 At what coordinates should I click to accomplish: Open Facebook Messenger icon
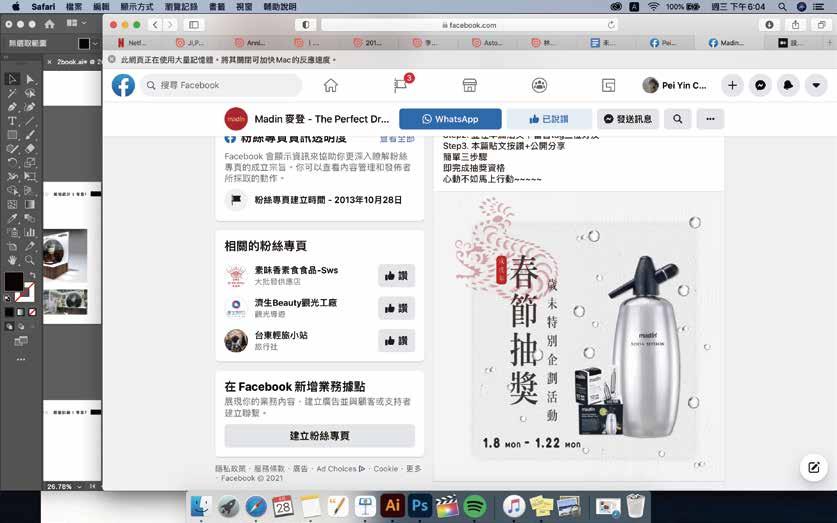click(x=760, y=85)
